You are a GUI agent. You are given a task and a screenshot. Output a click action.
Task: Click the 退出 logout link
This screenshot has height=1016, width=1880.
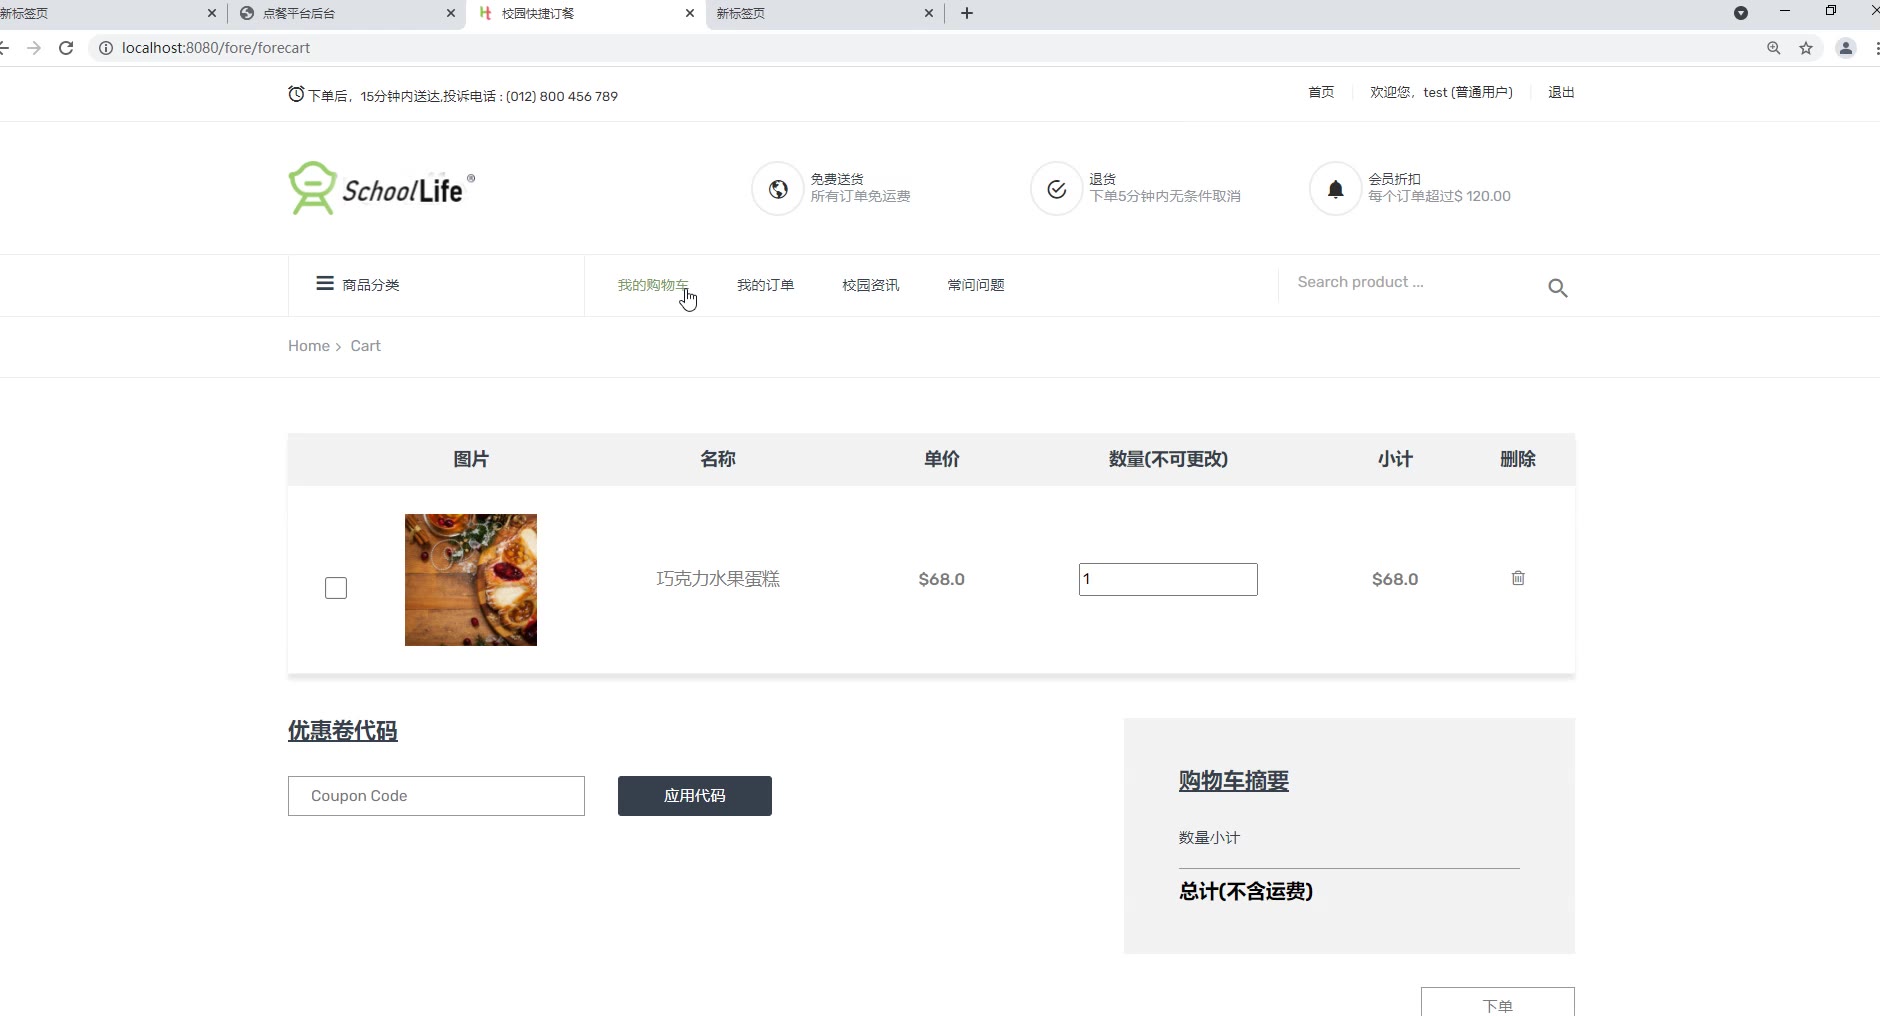click(1561, 92)
